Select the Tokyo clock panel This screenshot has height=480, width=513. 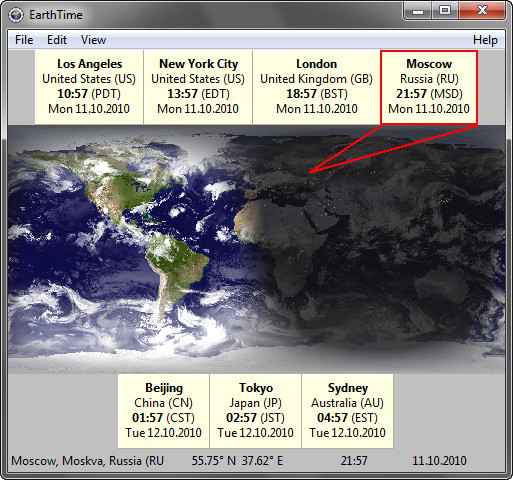(x=255, y=411)
